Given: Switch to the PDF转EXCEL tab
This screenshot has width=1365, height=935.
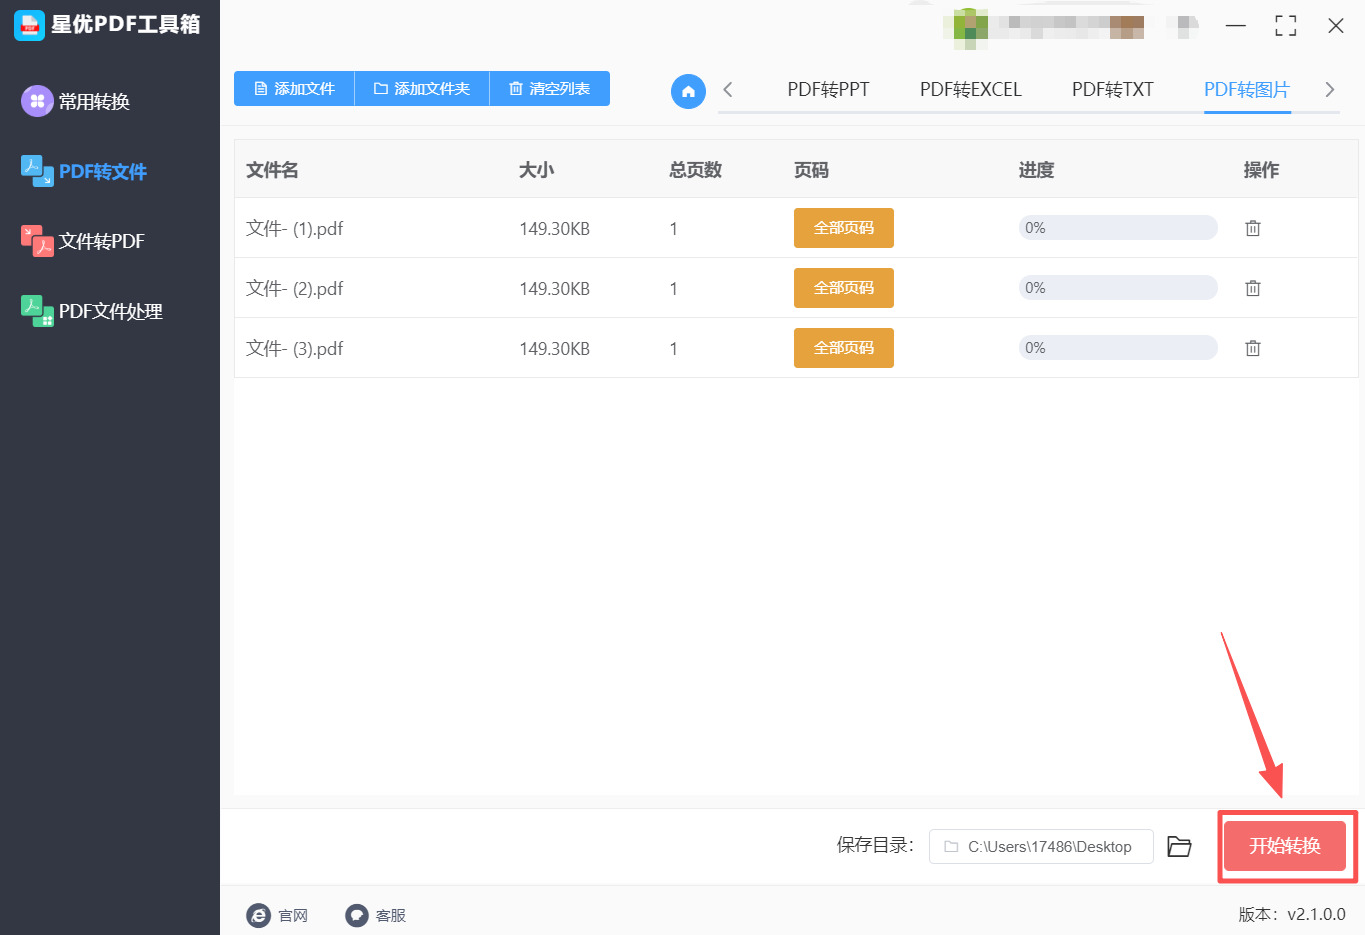Looking at the screenshot, I should [x=971, y=90].
